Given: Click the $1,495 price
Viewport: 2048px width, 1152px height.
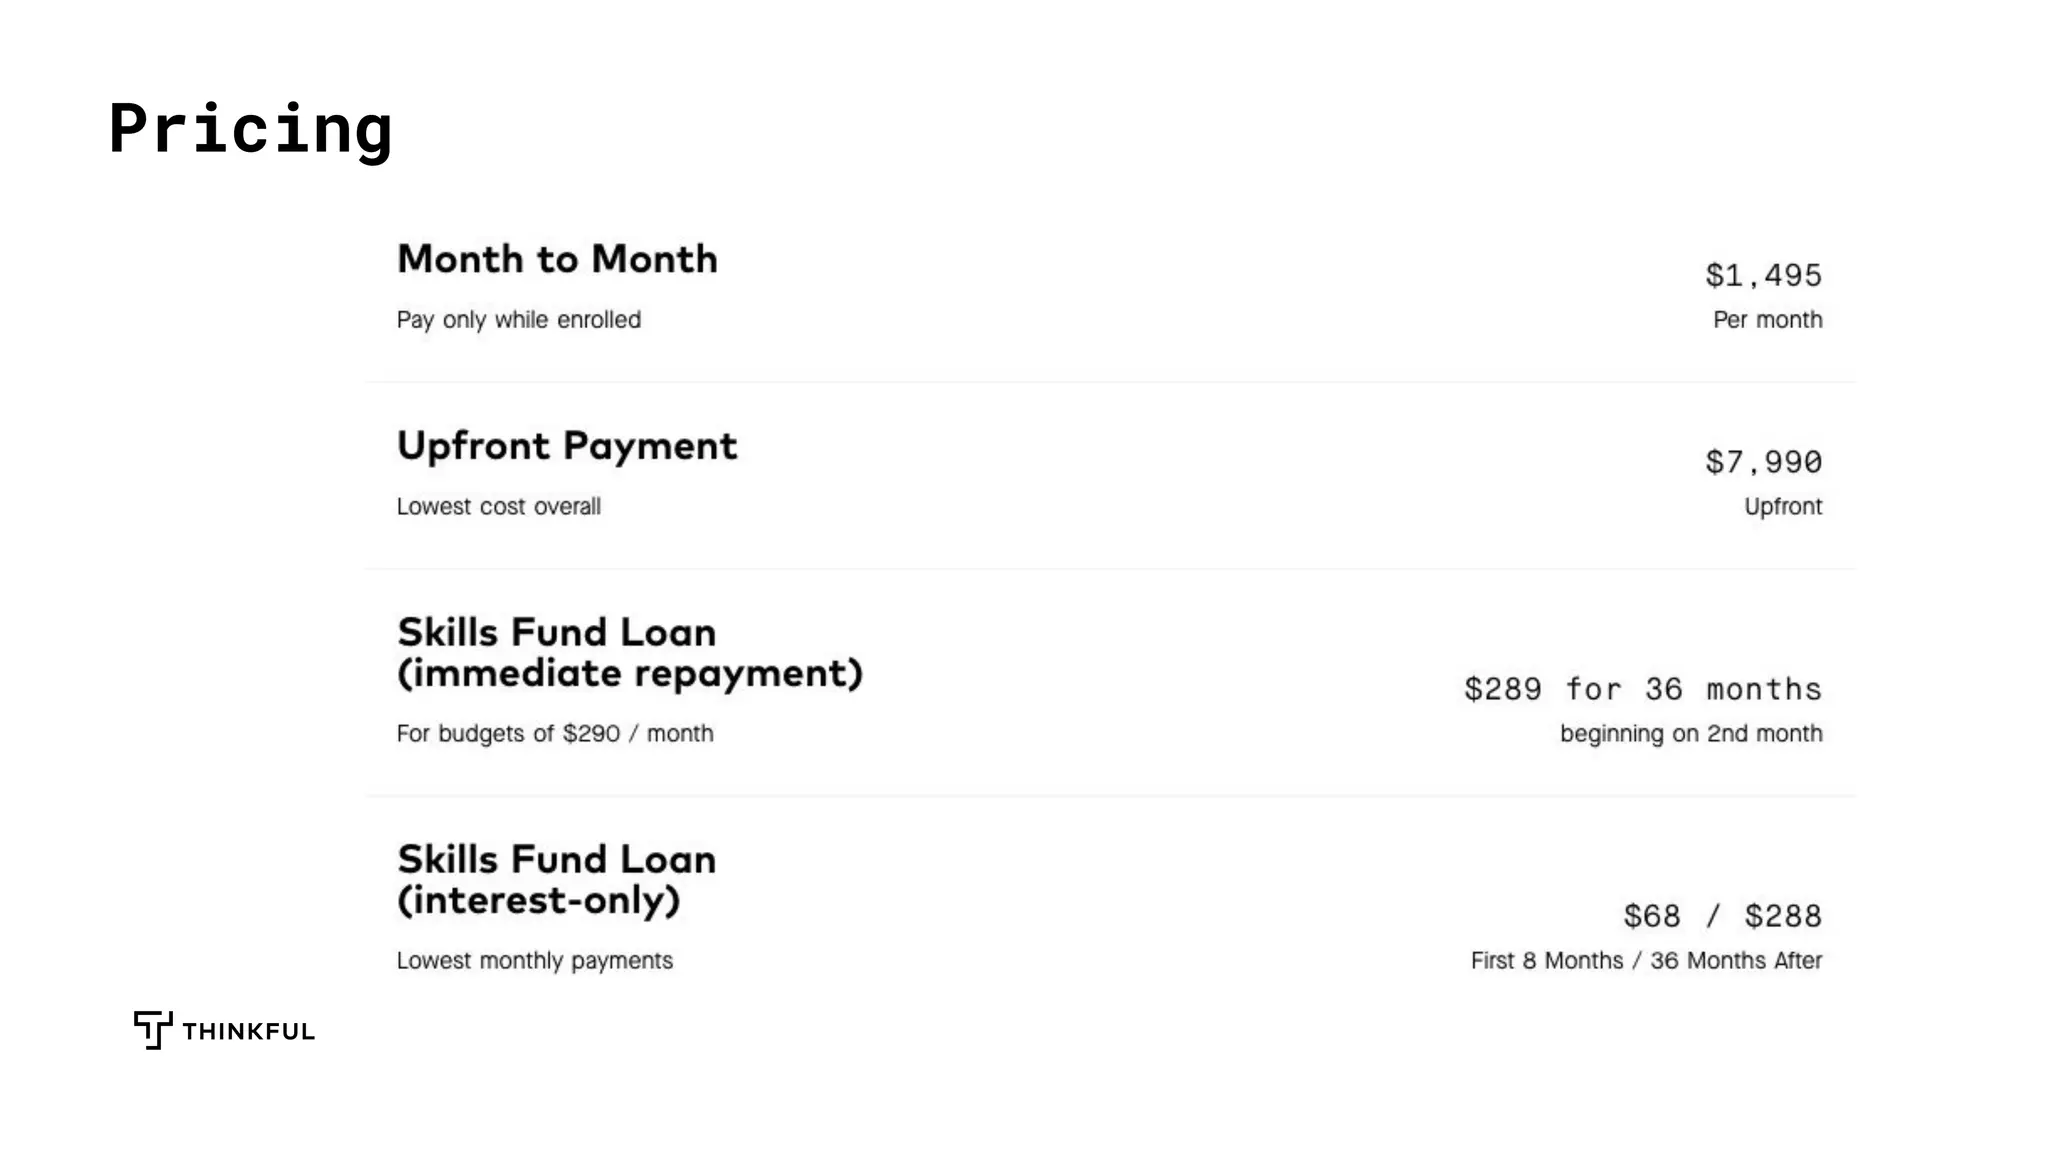Looking at the screenshot, I should [1763, 275].
